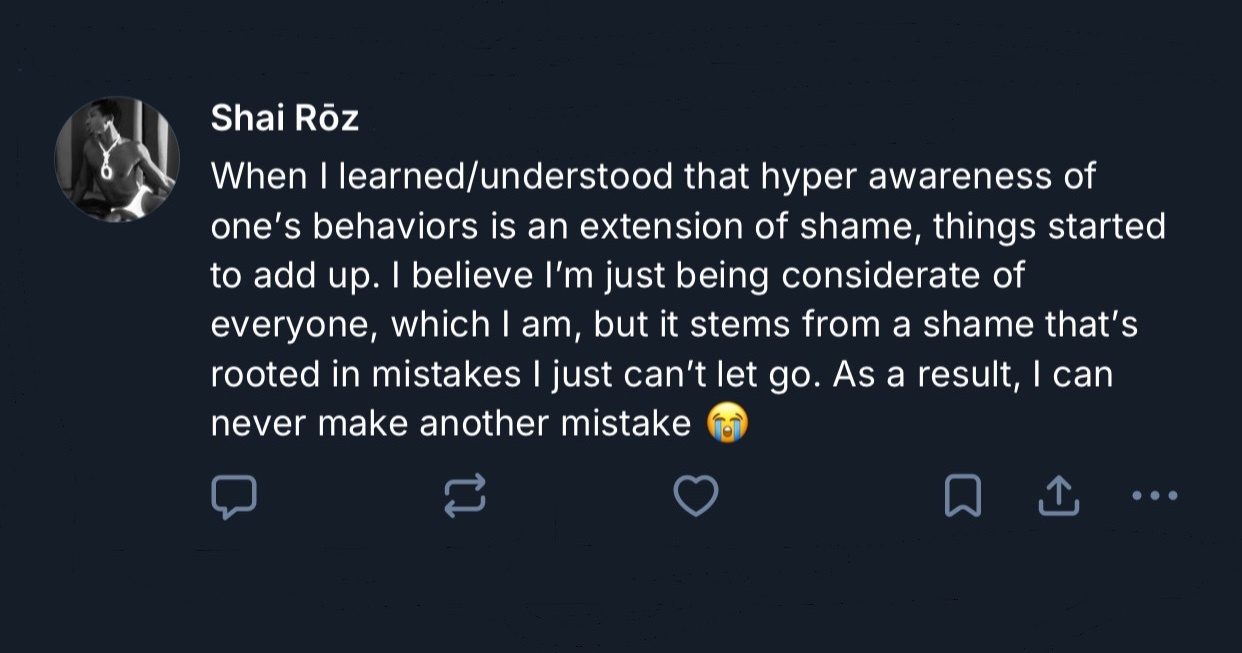Click the words "never make another mistake"

(x=450, y=424)
